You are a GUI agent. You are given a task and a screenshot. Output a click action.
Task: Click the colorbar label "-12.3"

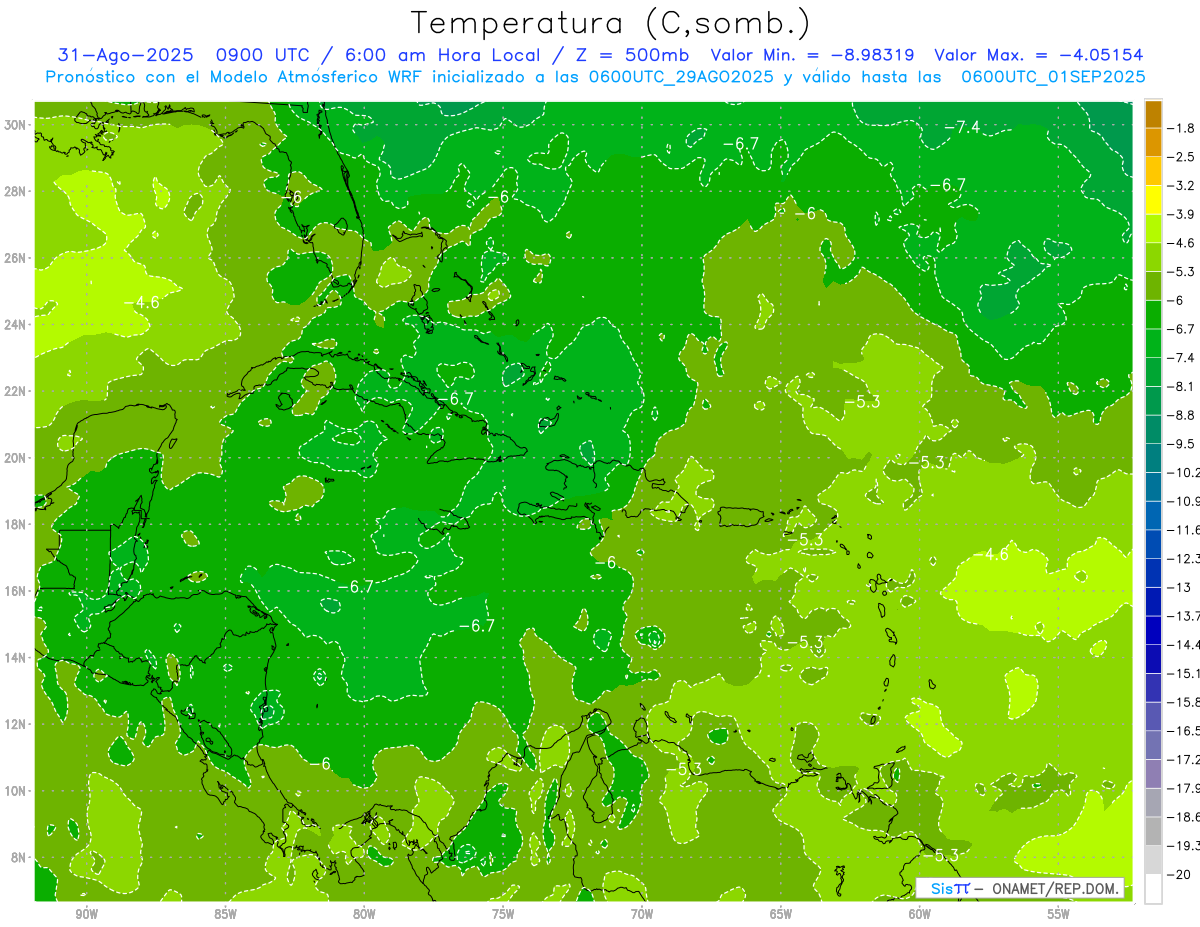1184,558
